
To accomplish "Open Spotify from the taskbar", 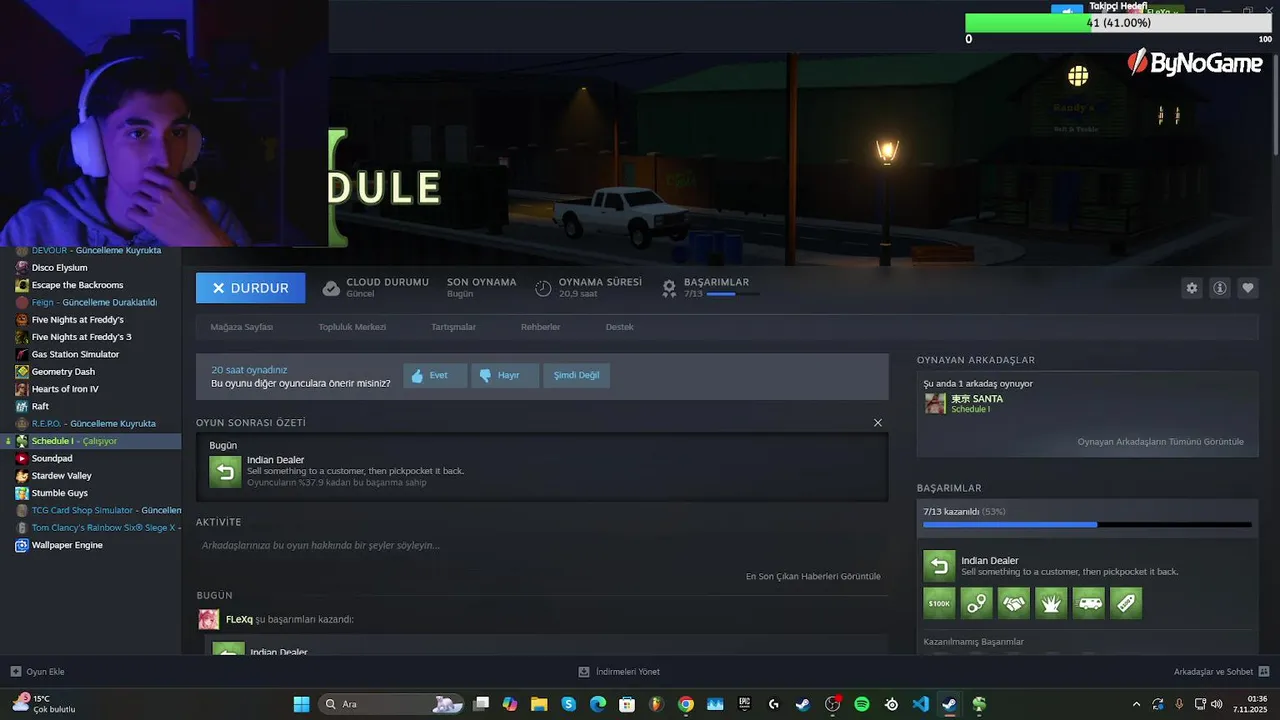I will pyautogui.click(x=862, y=704).
